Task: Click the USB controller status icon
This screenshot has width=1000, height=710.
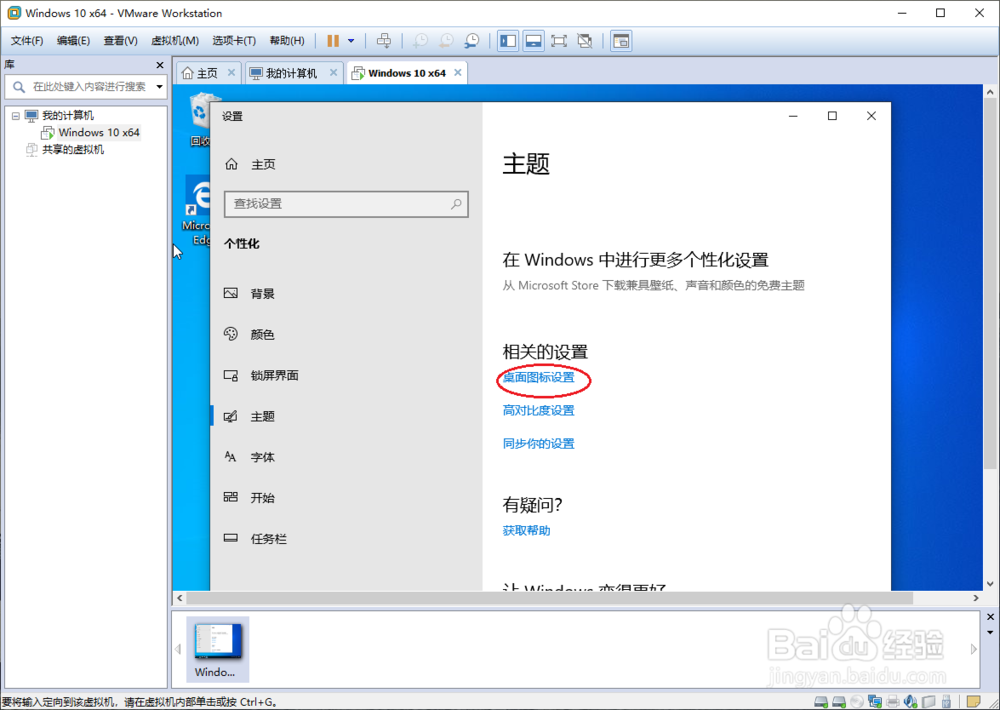Action: [x=946, y=702]
